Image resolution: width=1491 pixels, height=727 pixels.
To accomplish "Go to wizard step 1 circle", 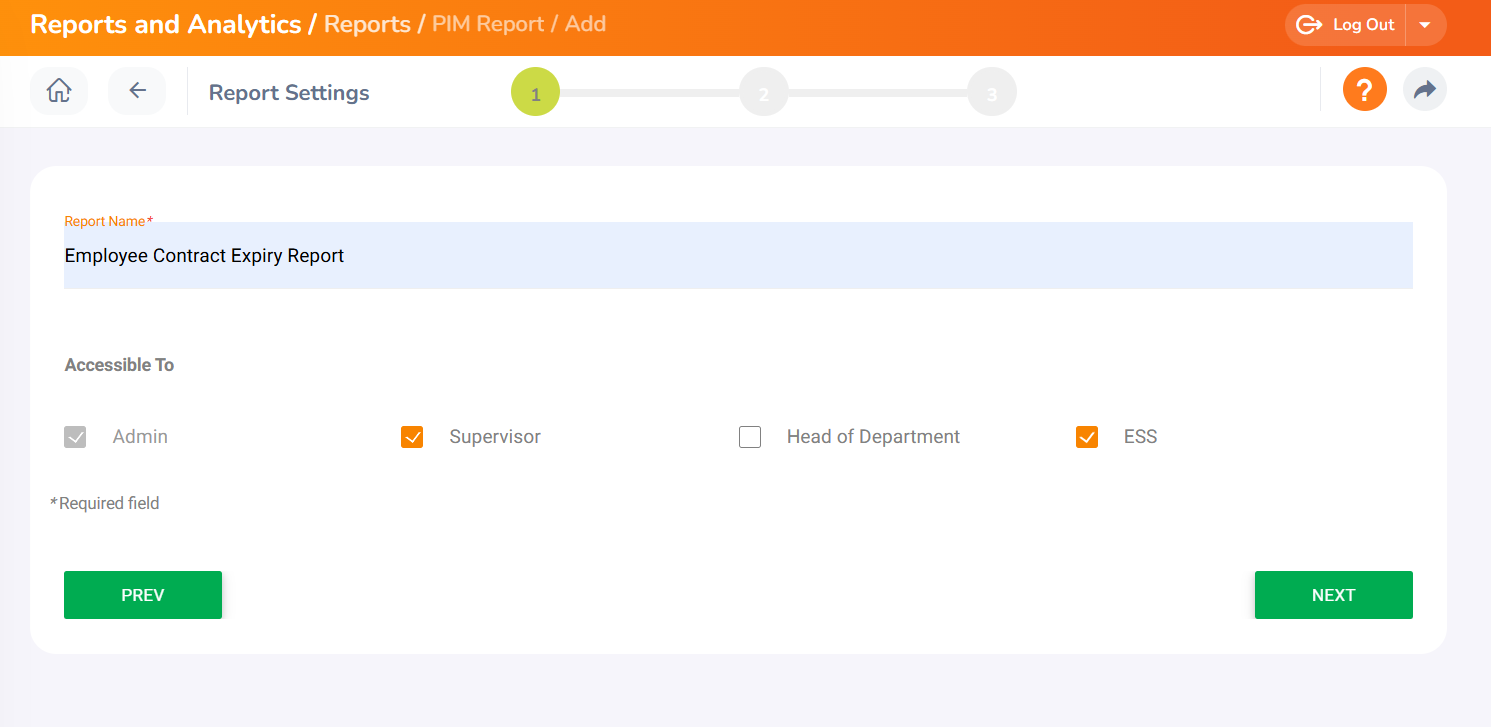I will pyautogui.click(x=535, y=93).
